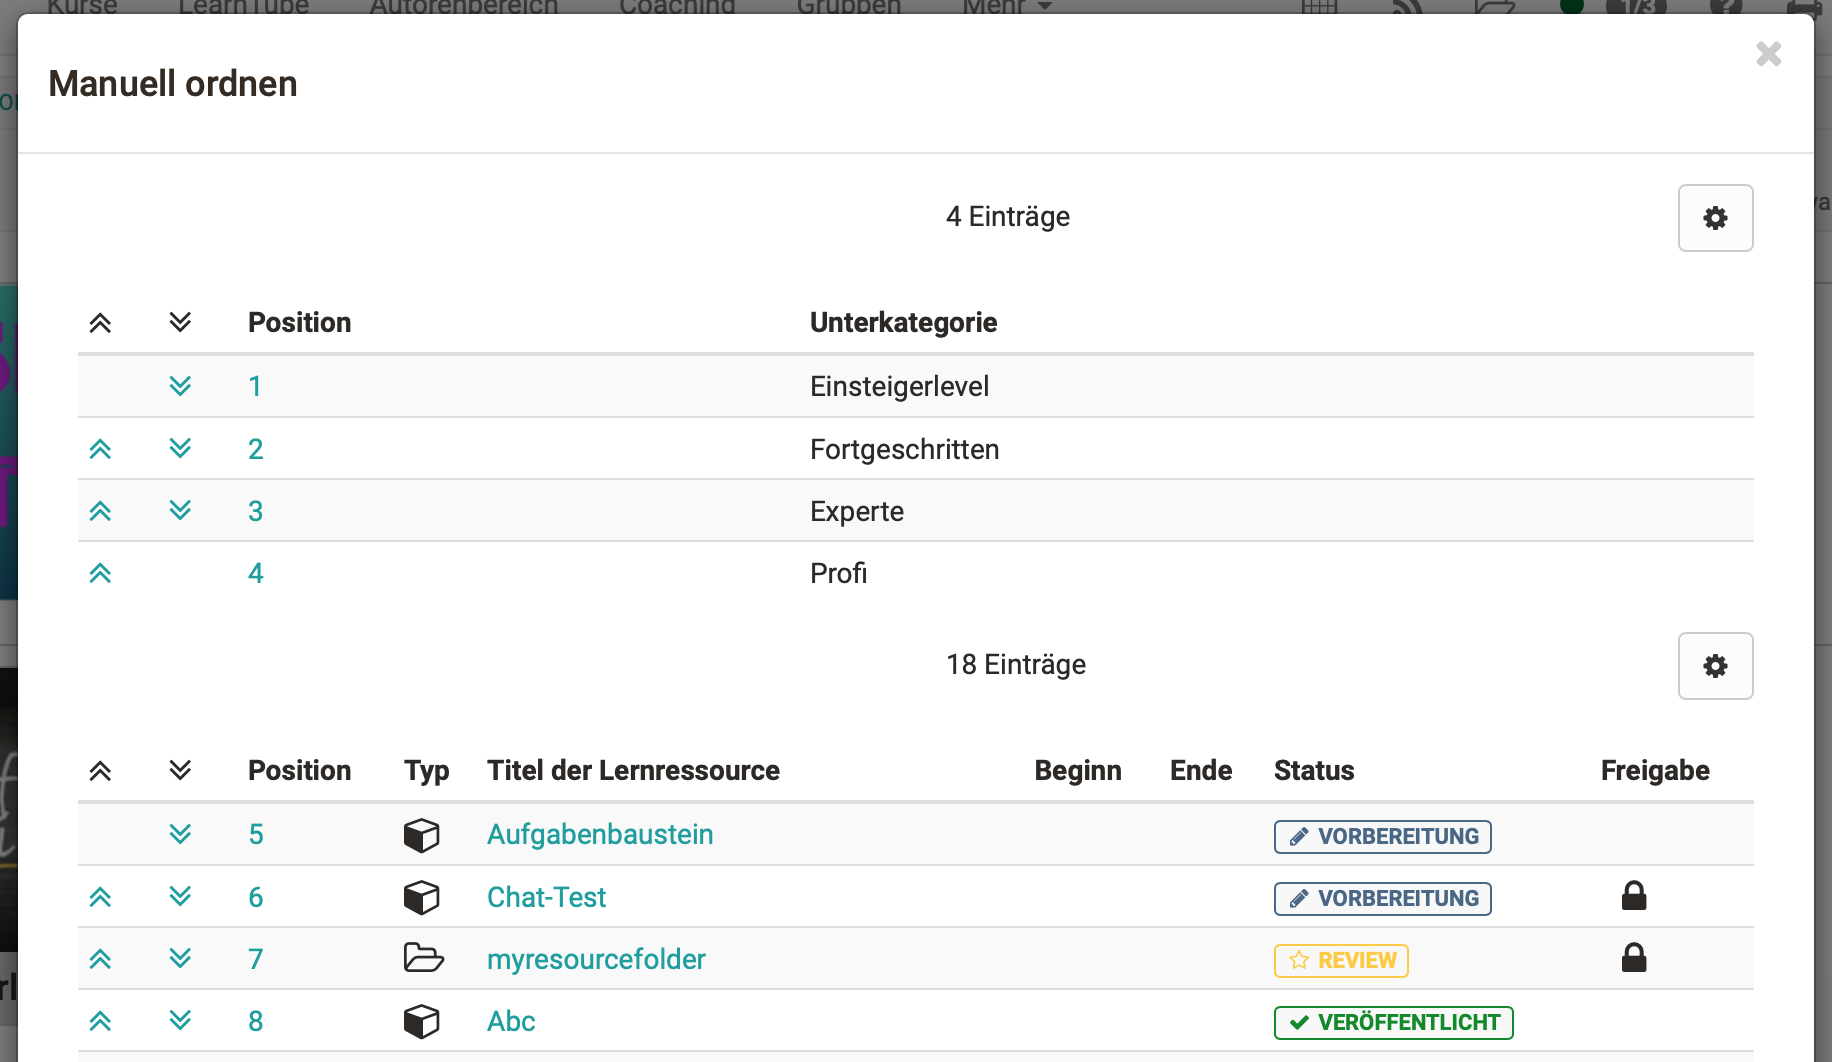Move Experte down one position

pyautogui.click(x=180, y=511)
